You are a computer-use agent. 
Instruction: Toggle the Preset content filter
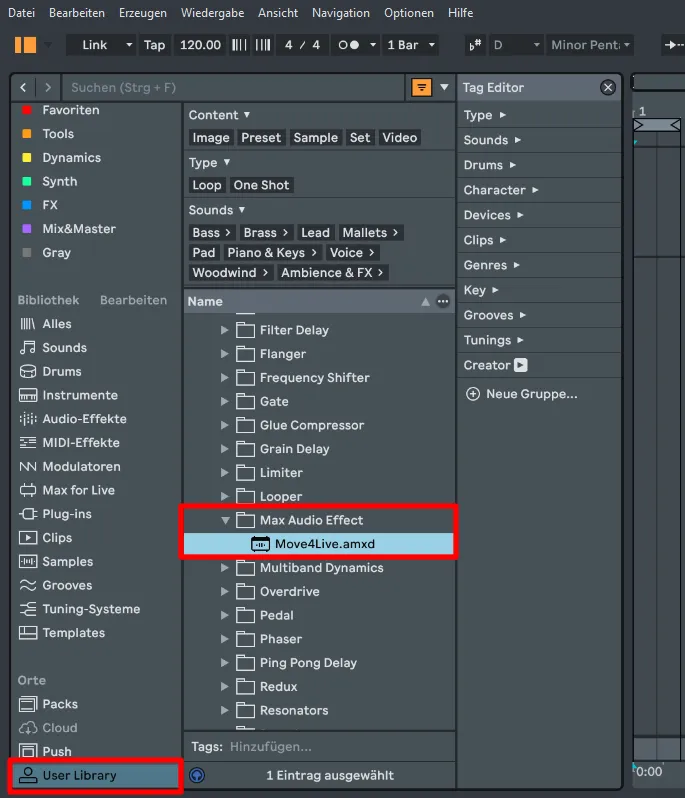[x=261, y=137]
